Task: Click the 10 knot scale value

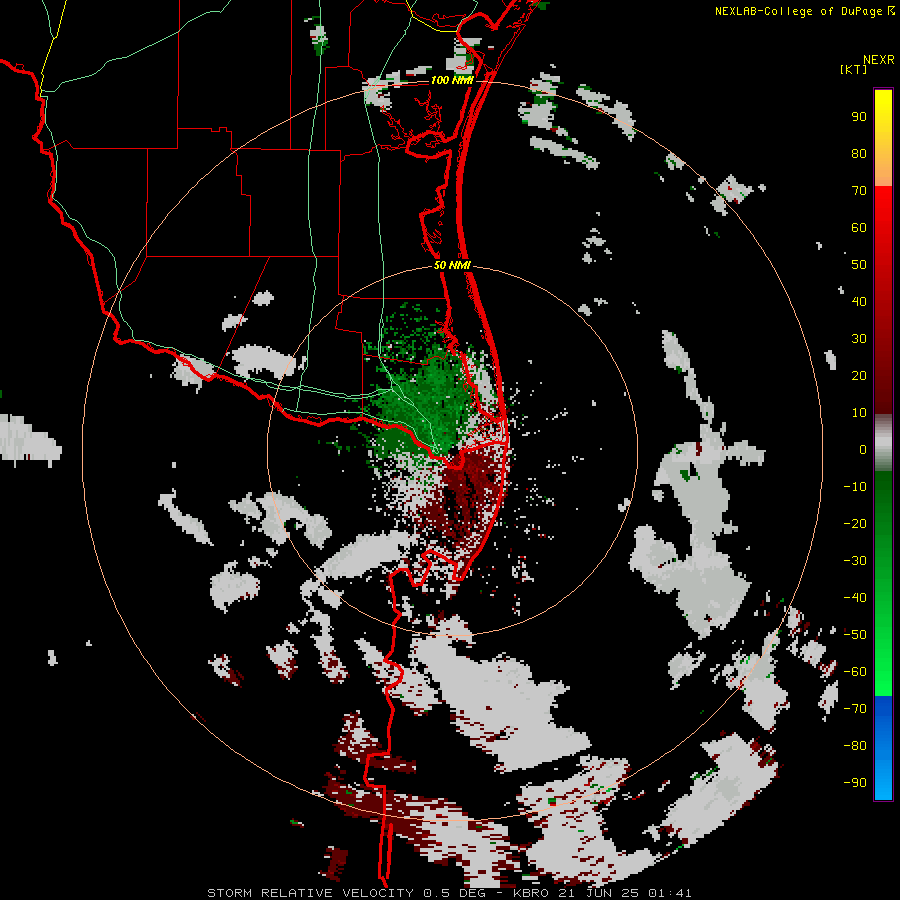Action: pyautogui.click(x=859, y=413)
